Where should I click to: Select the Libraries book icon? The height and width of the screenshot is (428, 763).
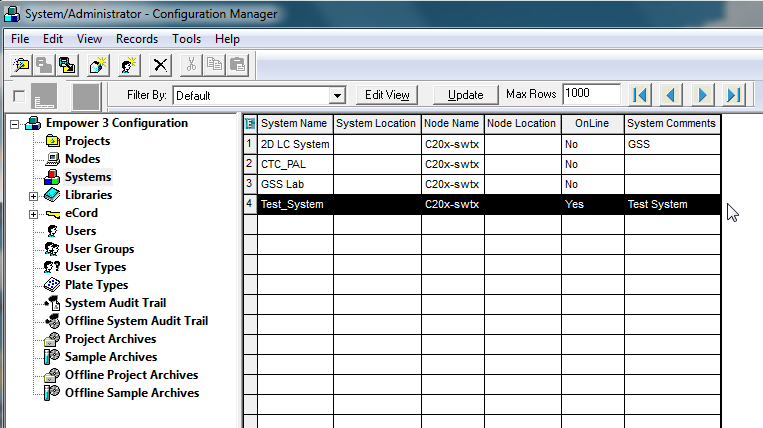52,195
